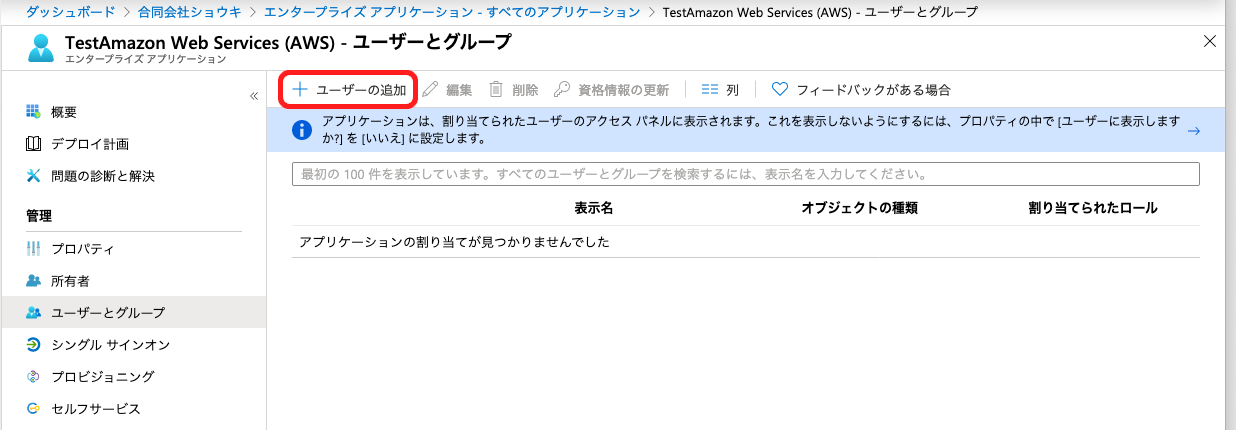Image resolution: width=1236 pixels, height=430 pixels.
Task: Click the プロパティ sliders icon
Action: (x=33, y=248)
